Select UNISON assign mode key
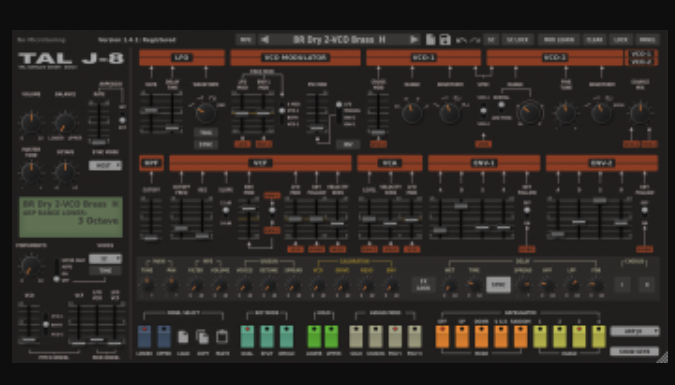This screenshot has height=385, width=675. [x=375, y=336]
